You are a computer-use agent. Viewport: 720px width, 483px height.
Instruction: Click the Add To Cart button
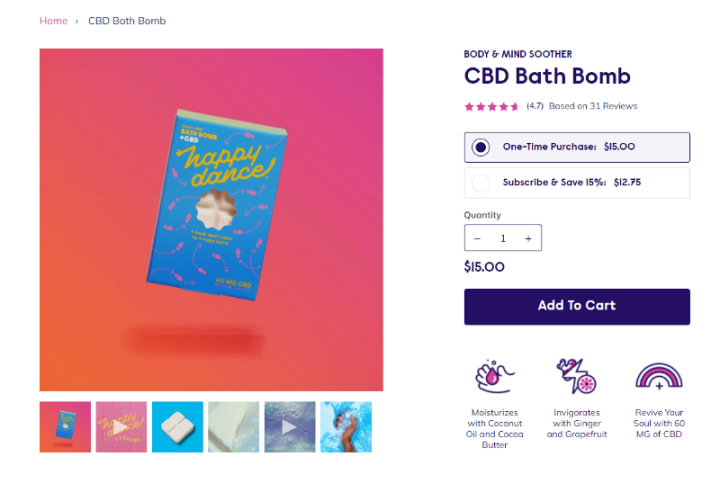(x=577, y=307)
